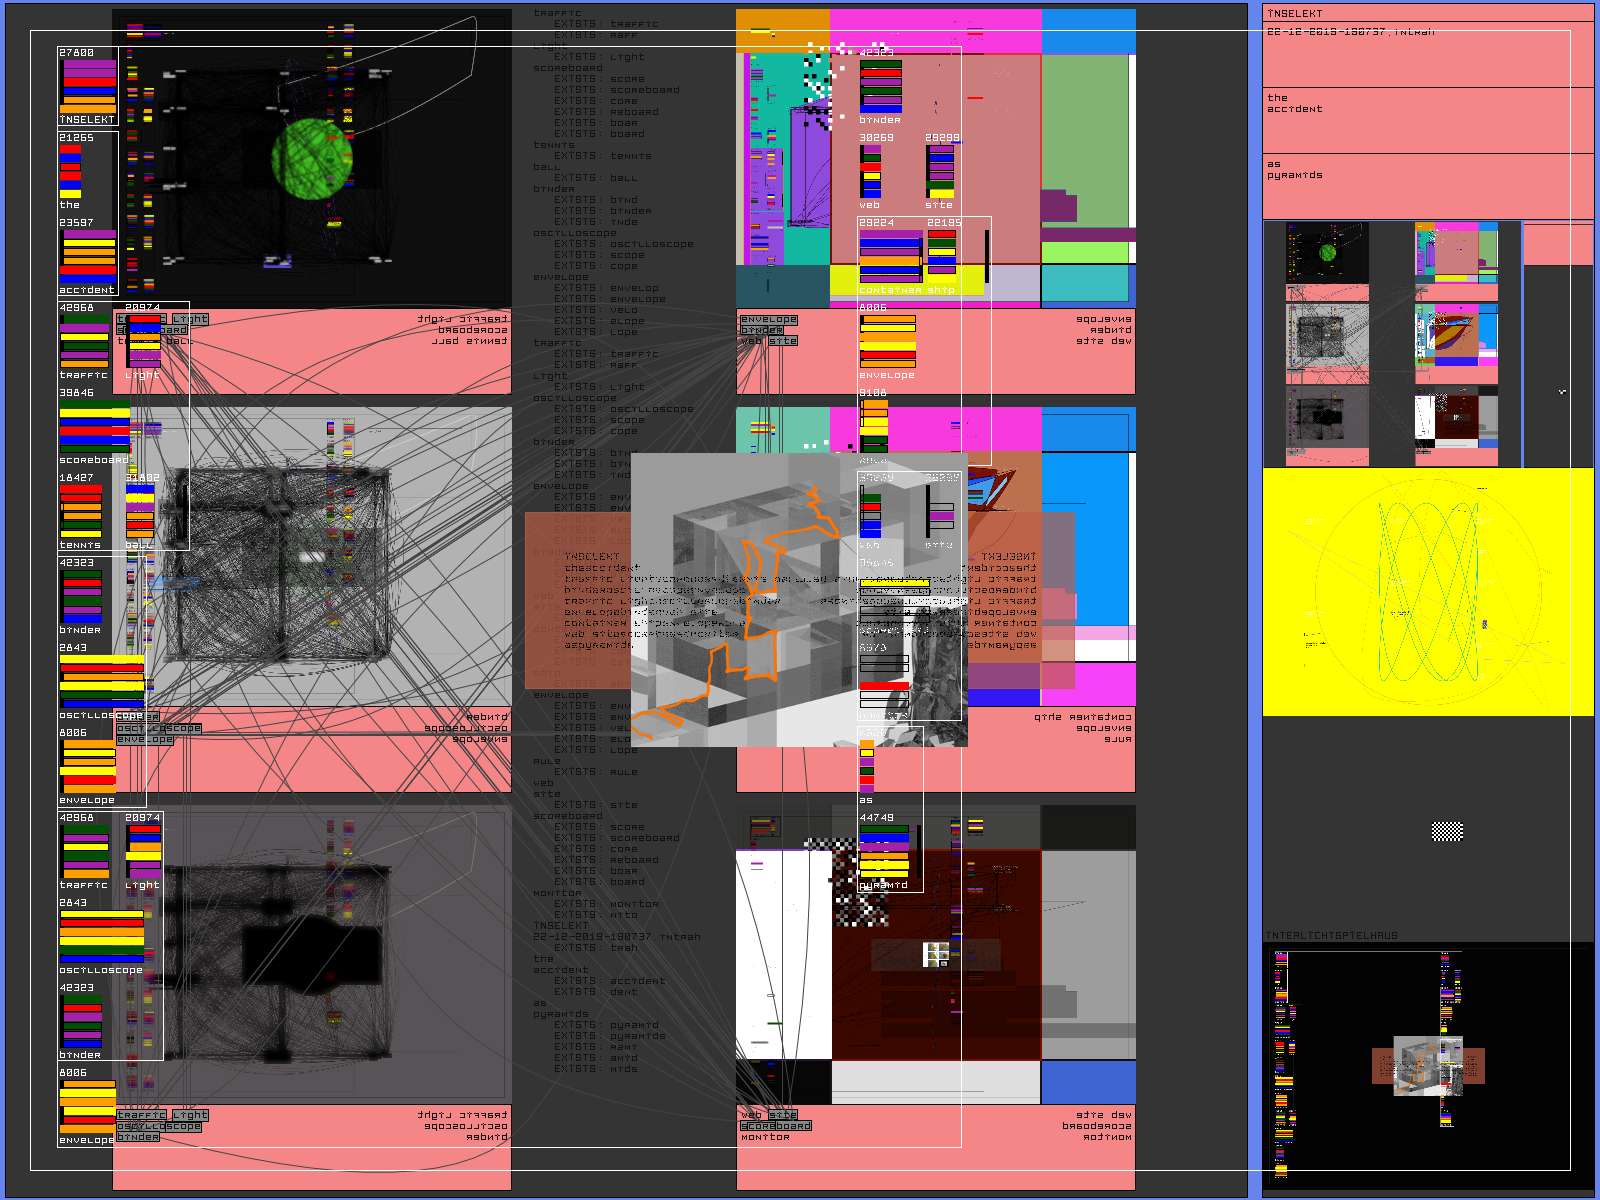Click the 27800 INSELEKT color bar block

(x=88, y=86)
